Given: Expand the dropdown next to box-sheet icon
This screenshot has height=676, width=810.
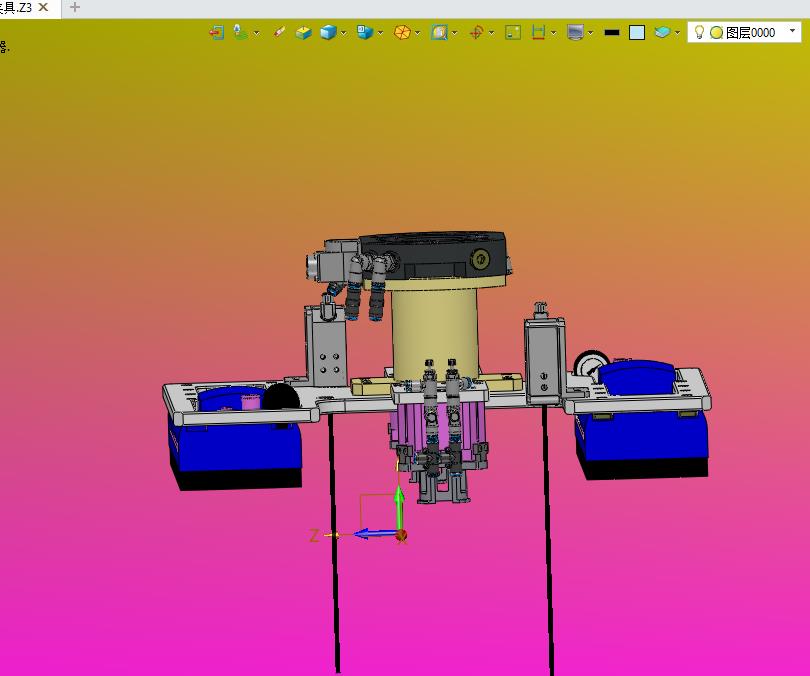Looking at the screenshot, I should [381, 33].
